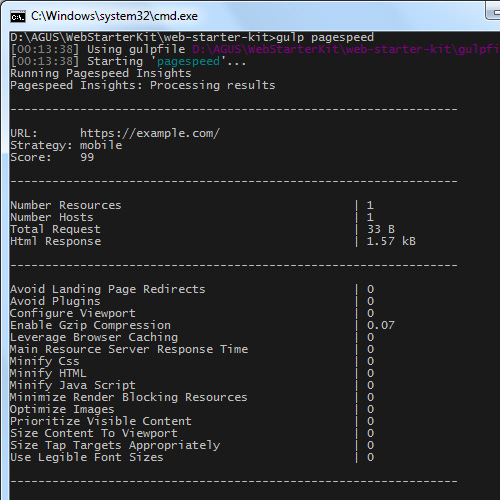Click the Html Response 1.57 kB value

point(391,241)
